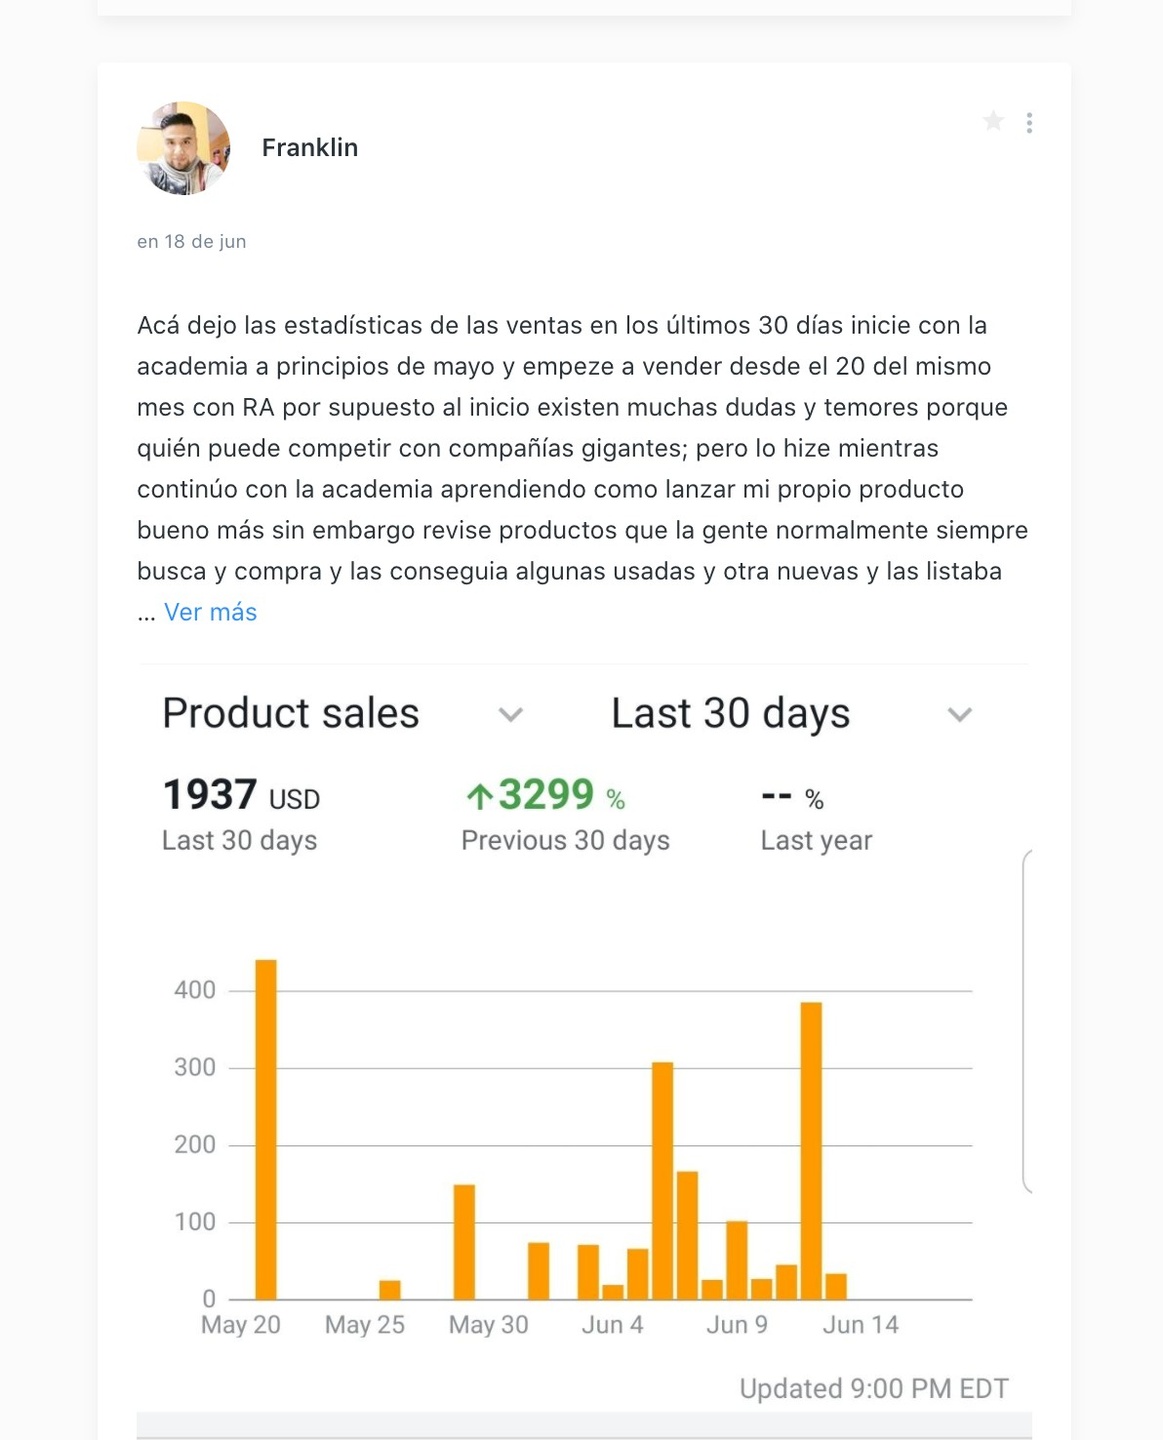The image size is (1163, 1440).
Task: Click the green up arrow 3299% indicator
Action: 546,795
